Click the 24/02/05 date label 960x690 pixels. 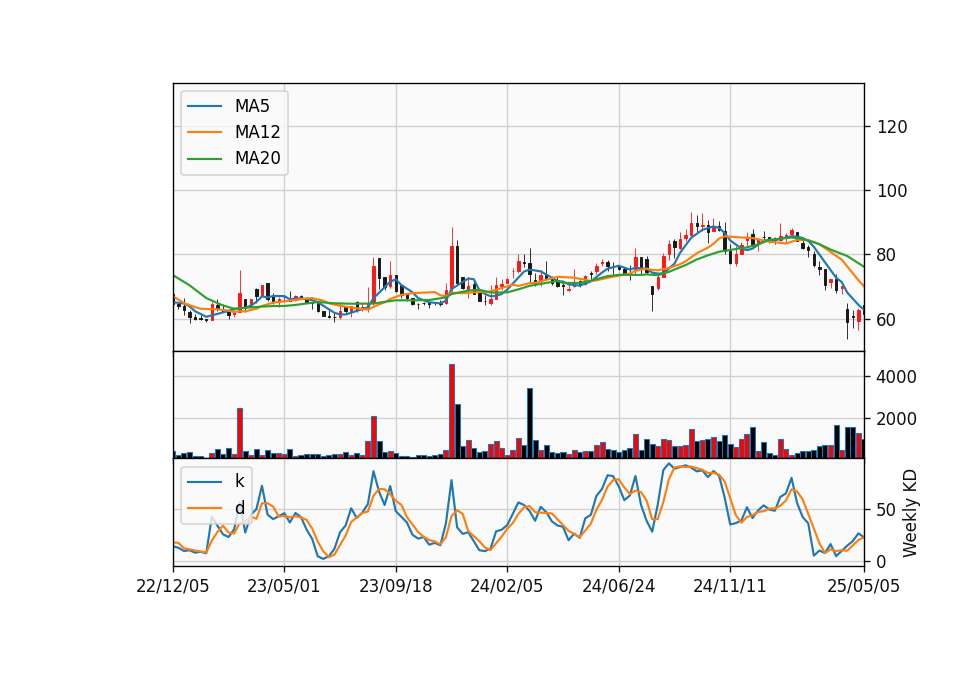(506, 586)
